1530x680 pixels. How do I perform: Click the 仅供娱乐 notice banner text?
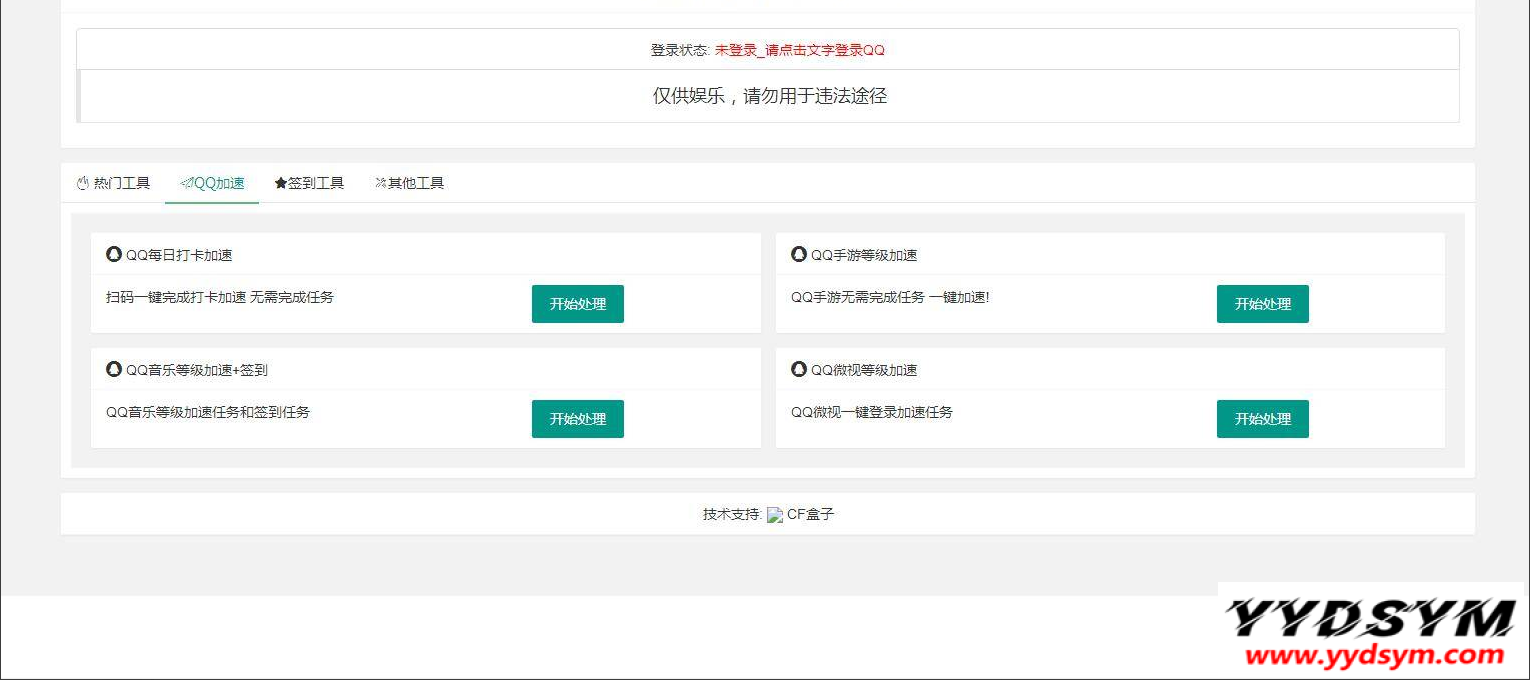(x=769, y=96)
